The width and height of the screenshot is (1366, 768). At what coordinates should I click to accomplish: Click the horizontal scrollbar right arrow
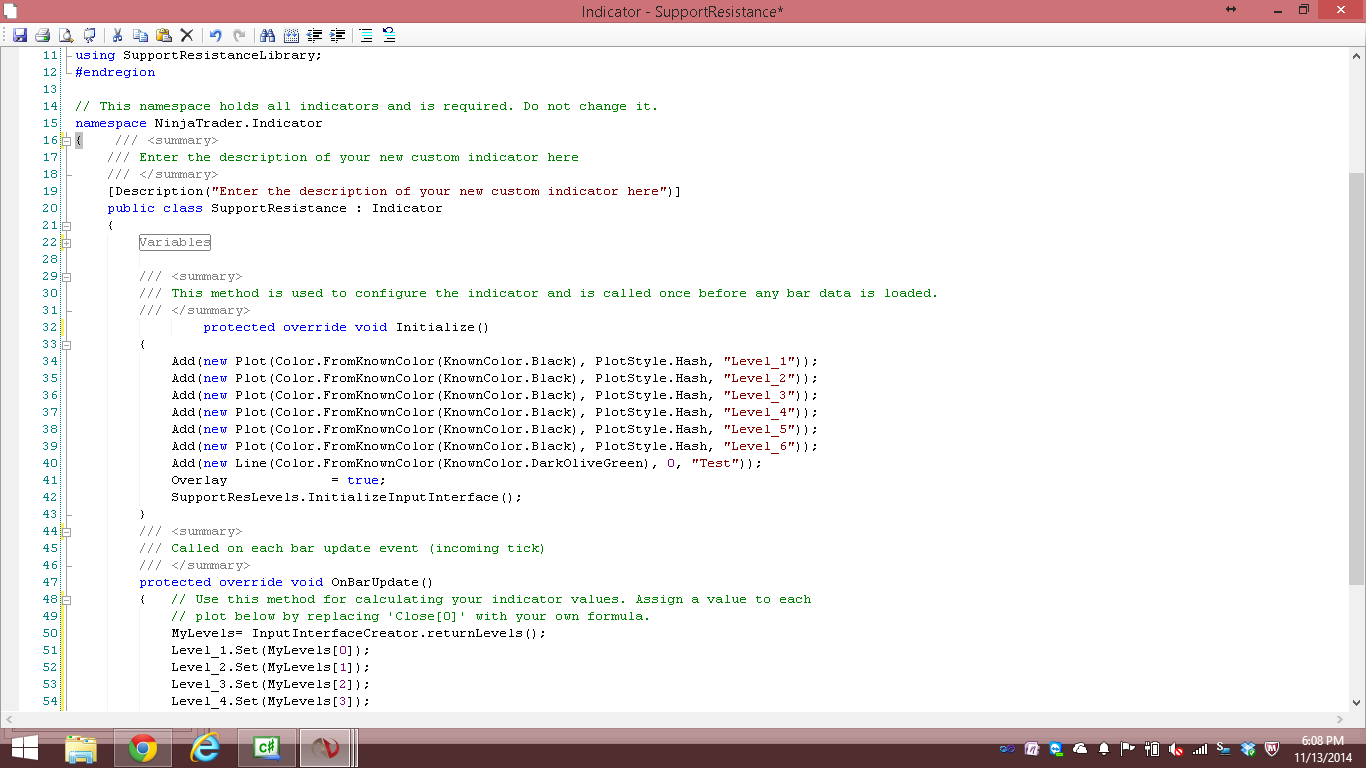click(1341, 719)
